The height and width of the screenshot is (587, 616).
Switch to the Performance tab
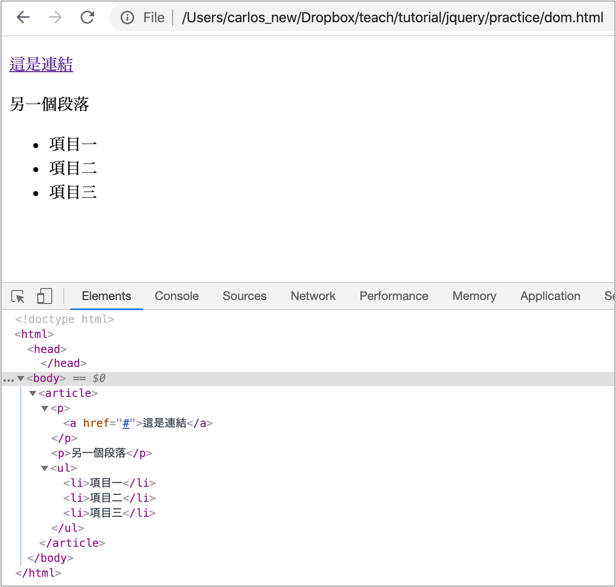[x=393, y=296]
